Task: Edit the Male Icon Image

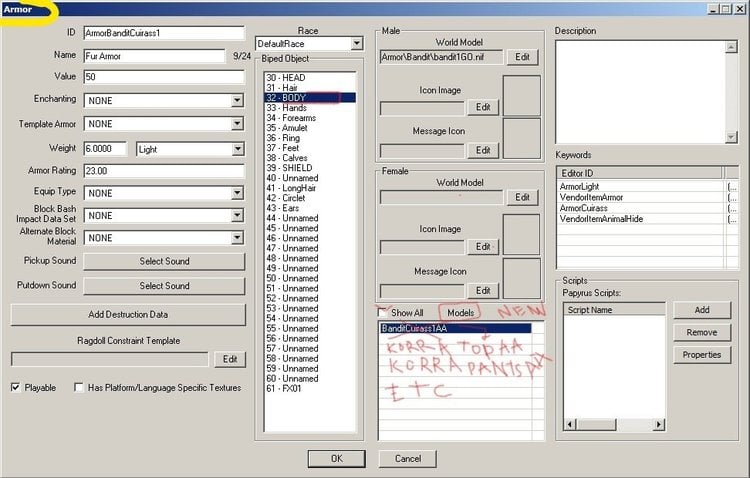Action: (483, 107)
